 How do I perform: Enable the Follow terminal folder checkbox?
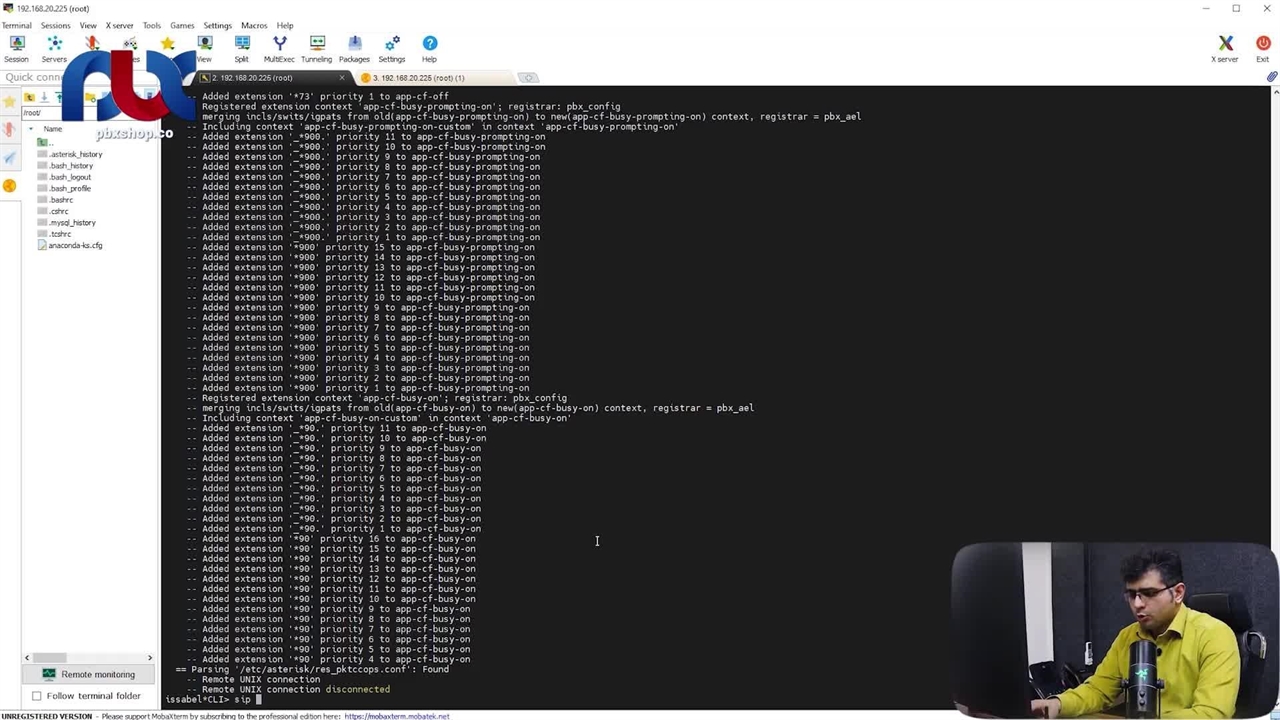coord(37,696)
